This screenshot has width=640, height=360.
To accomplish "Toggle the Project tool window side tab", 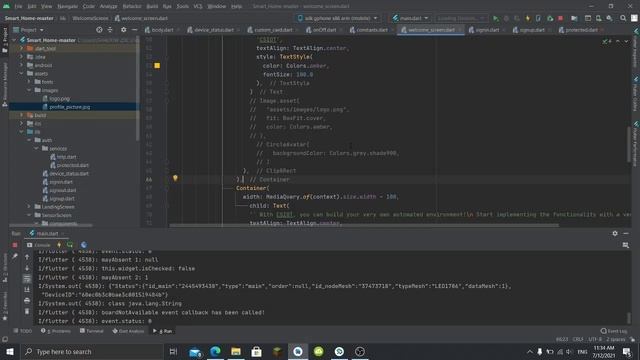I will pos(5,40).
